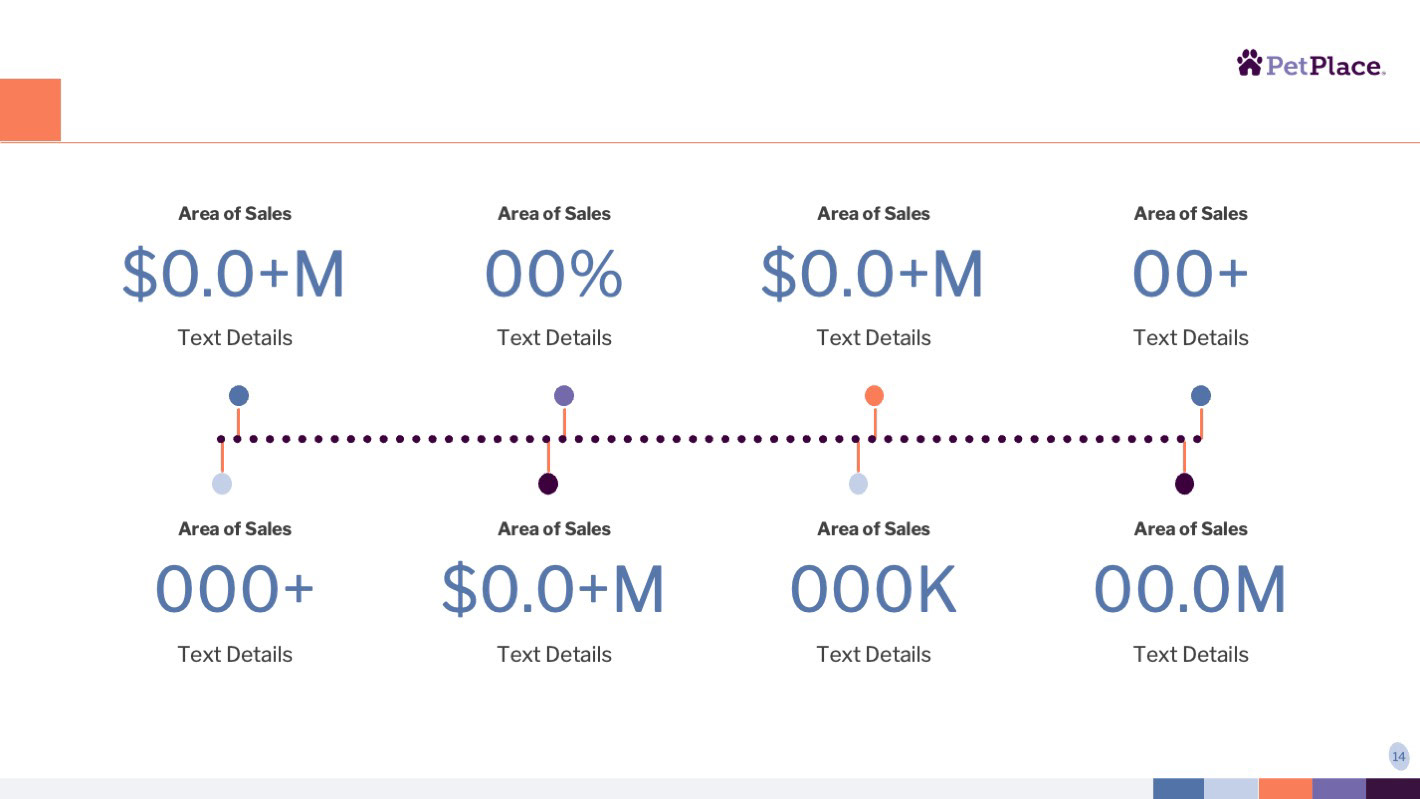1420x799 pixels.
Task: Pick the purple footer swatch
Action: [1339, 789]
